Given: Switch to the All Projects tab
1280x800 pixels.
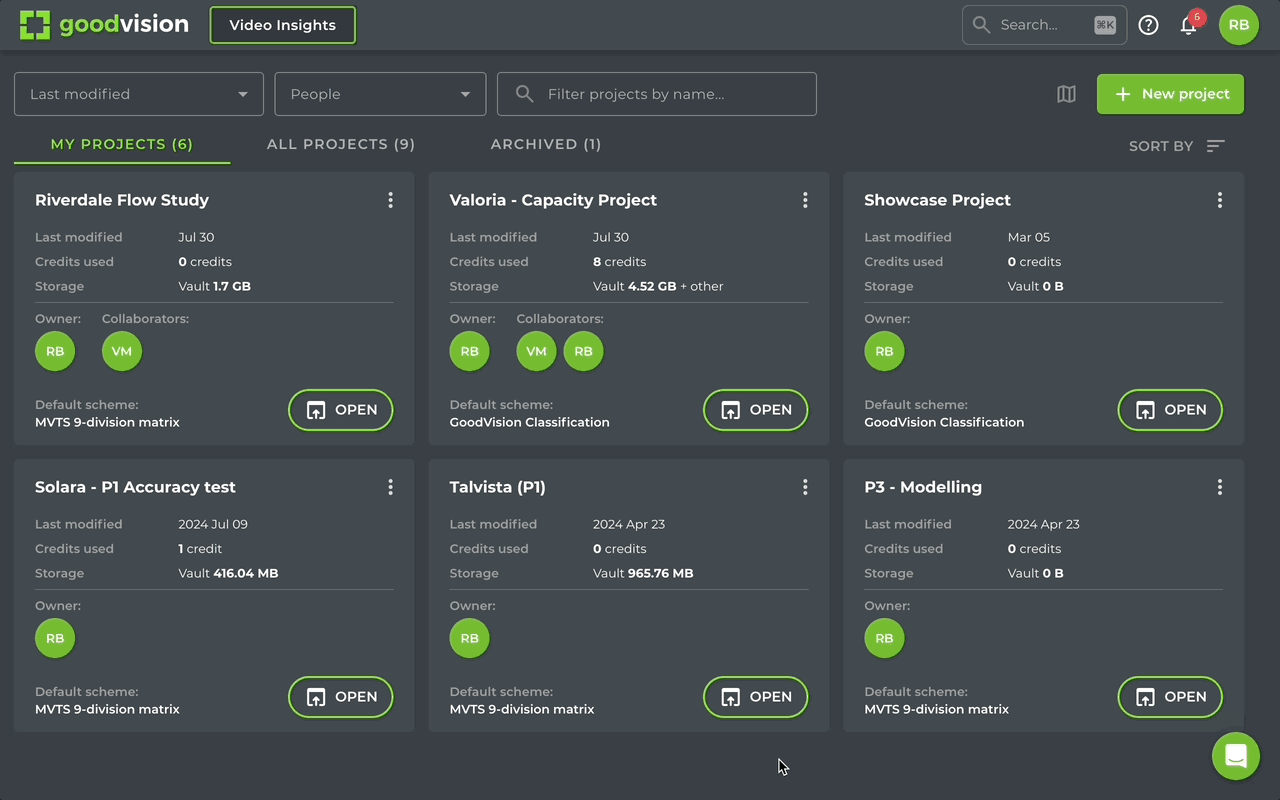Looking at the screenshot, I should [340, 144].
